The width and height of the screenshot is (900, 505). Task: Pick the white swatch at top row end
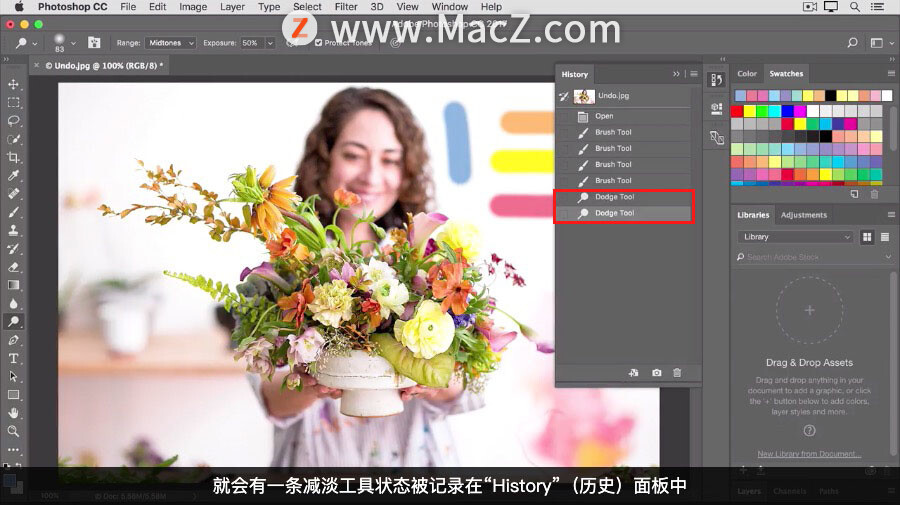(x=887, y=95)
